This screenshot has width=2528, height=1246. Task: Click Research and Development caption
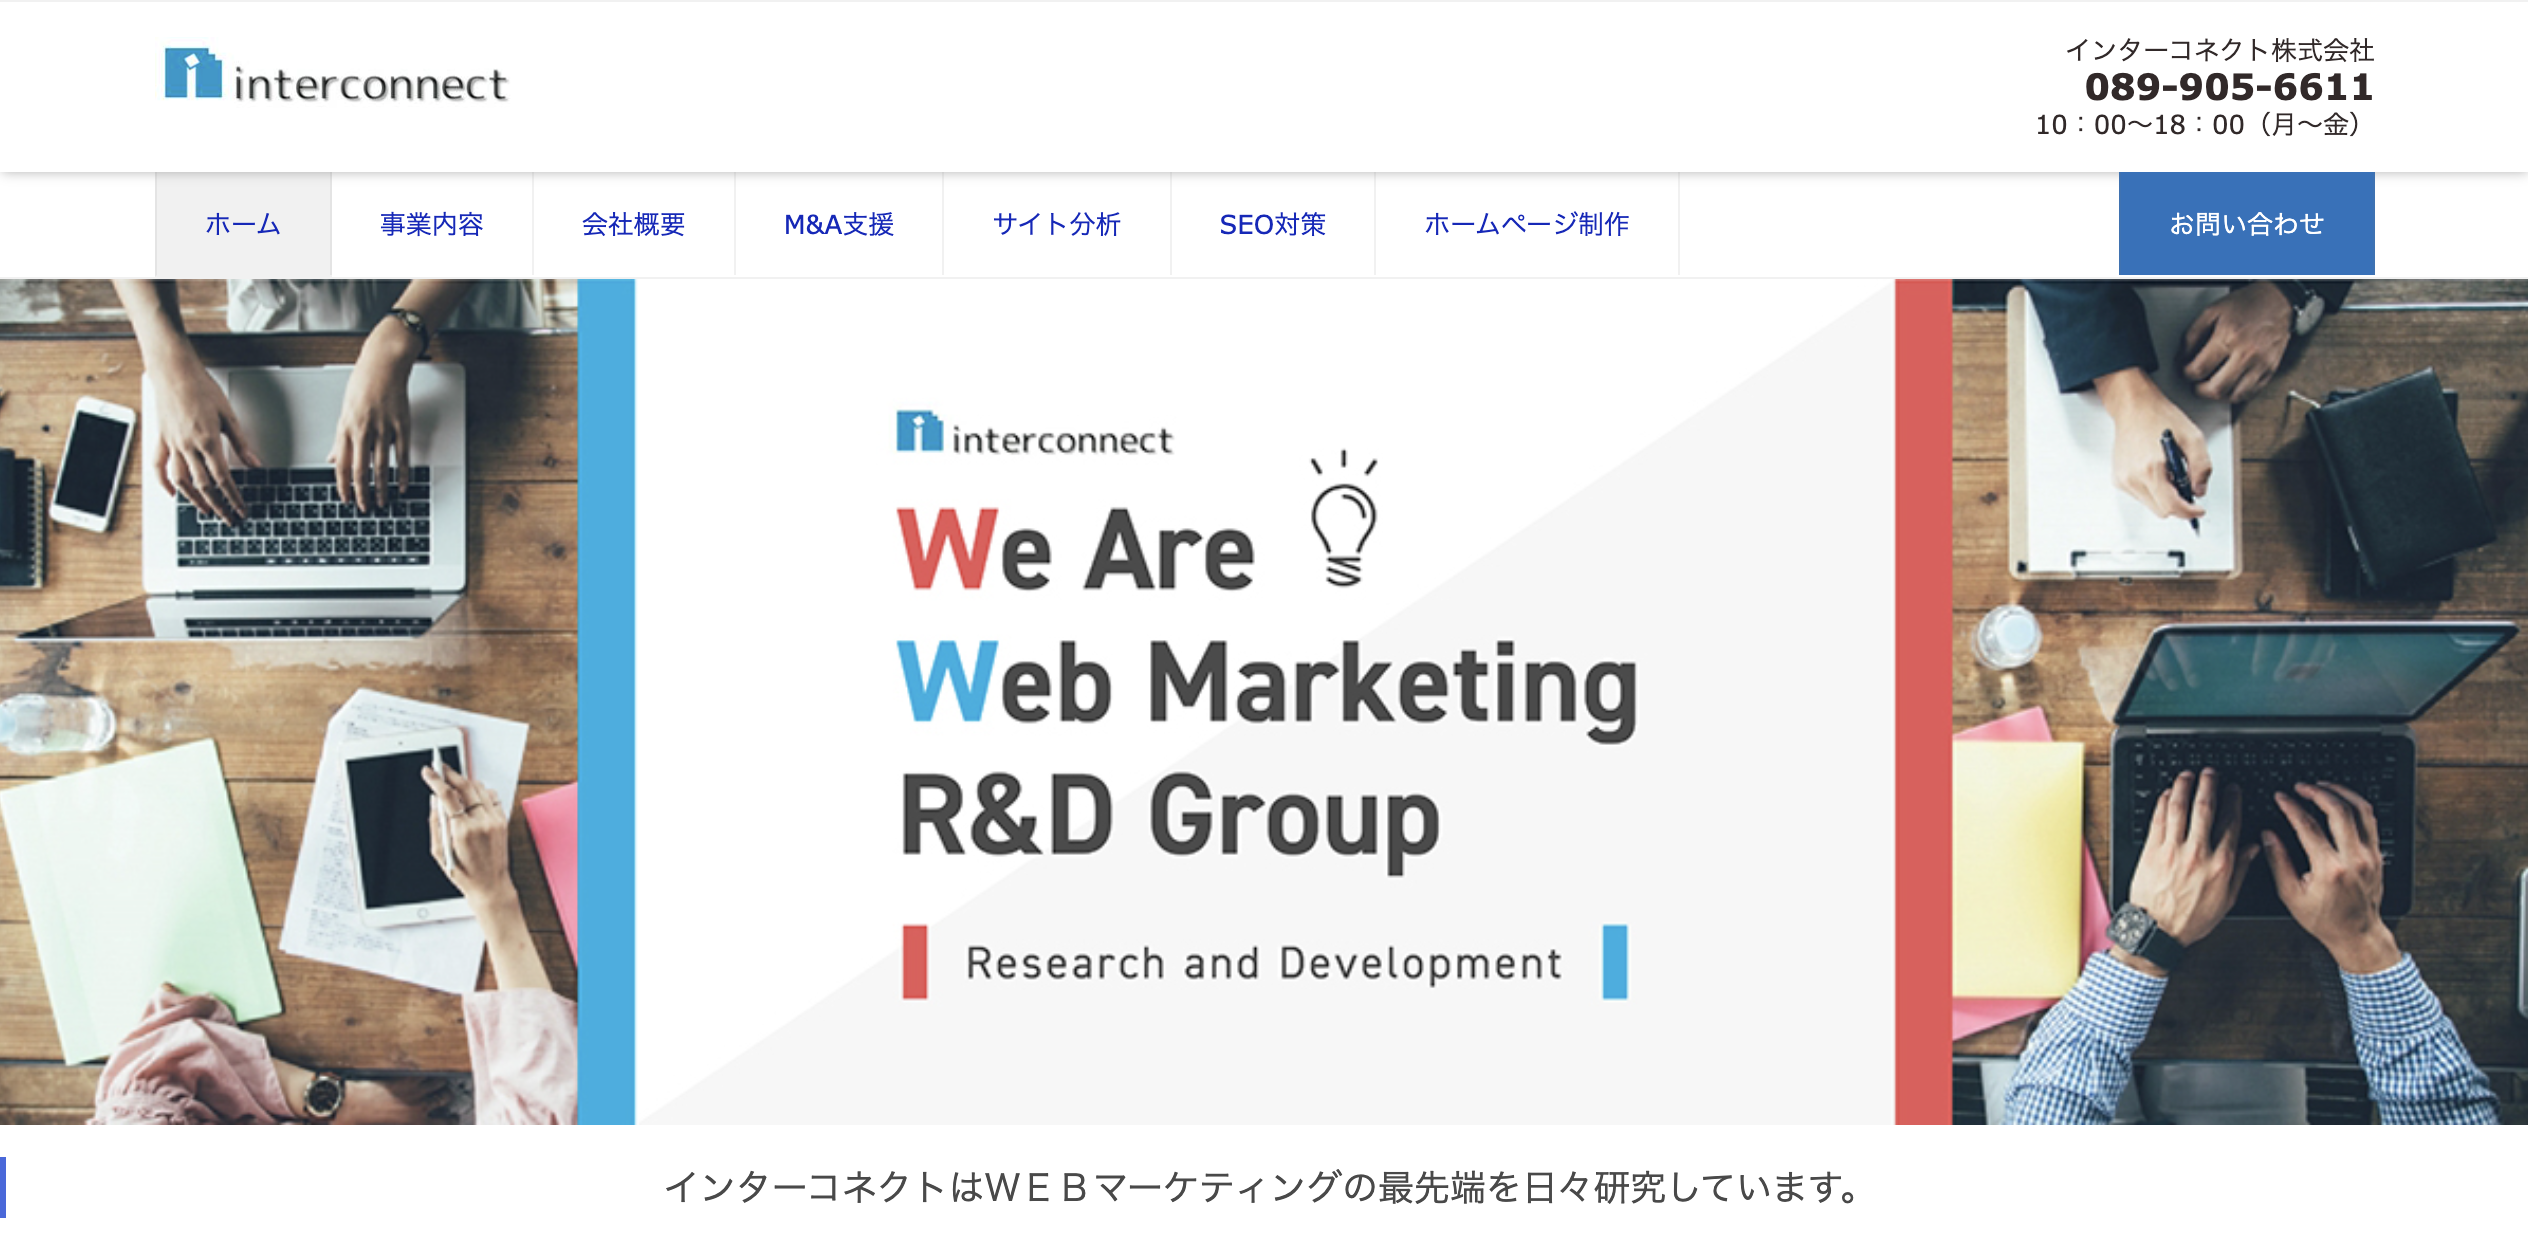tap(1263, 963)
